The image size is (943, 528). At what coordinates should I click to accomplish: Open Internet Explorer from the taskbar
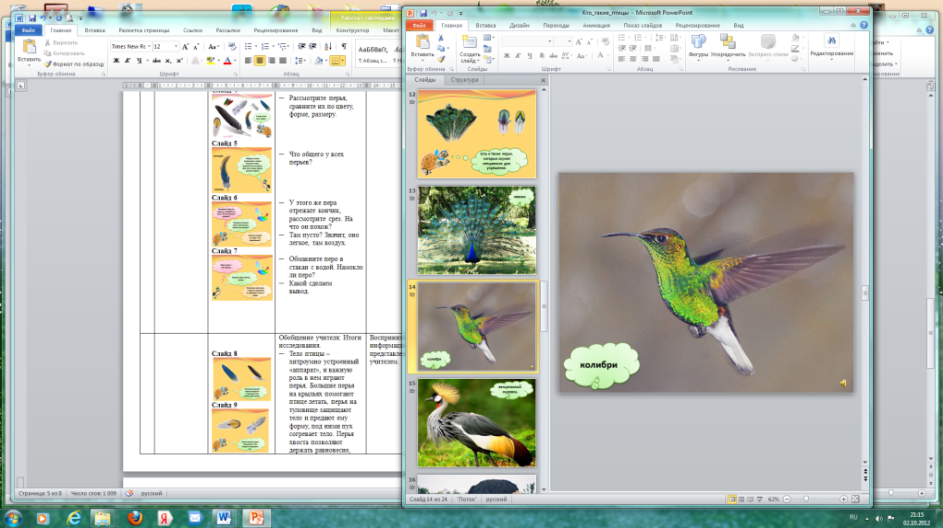tap(73, 517)
